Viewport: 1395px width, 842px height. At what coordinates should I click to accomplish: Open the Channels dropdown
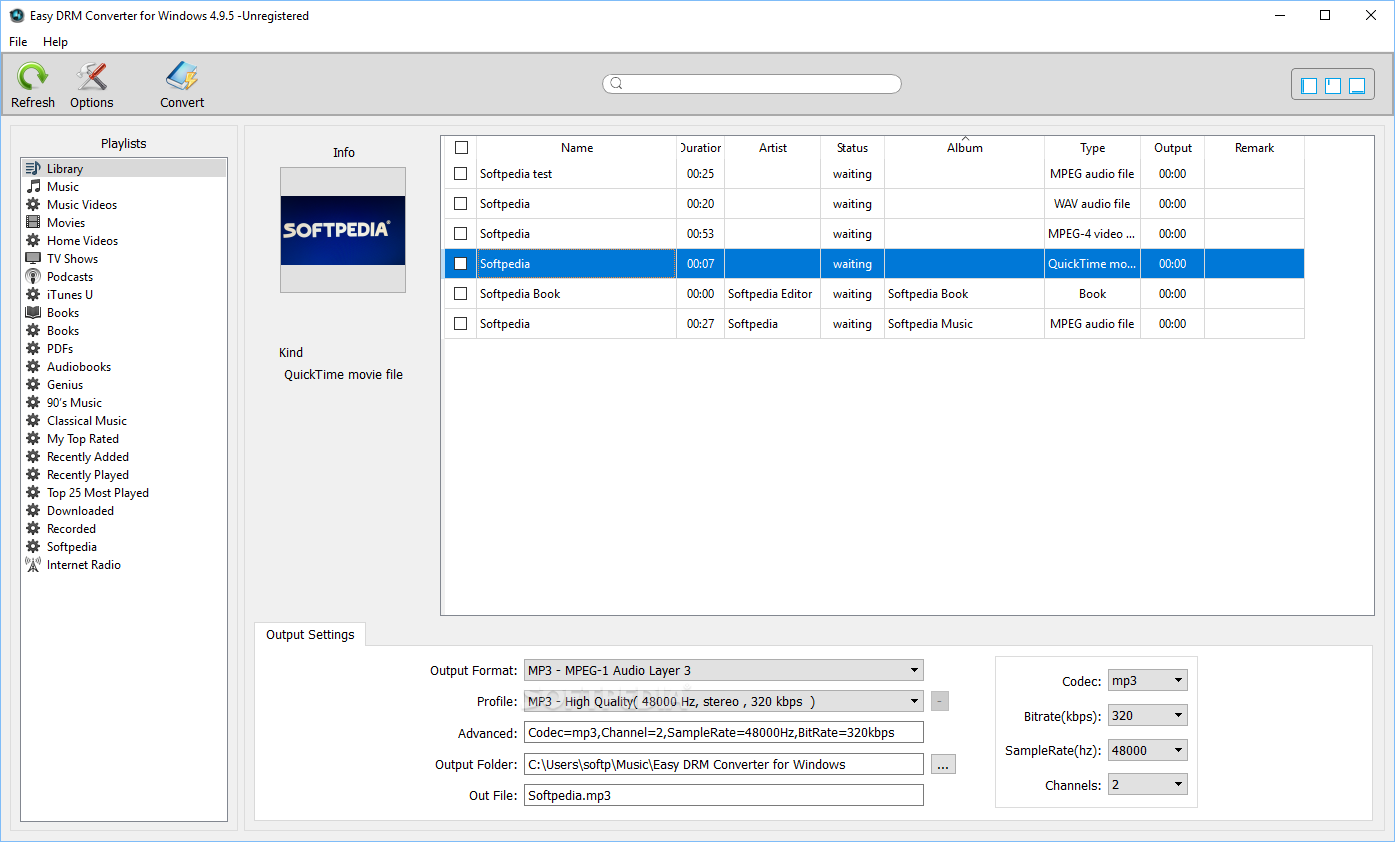pos(1148,785)
